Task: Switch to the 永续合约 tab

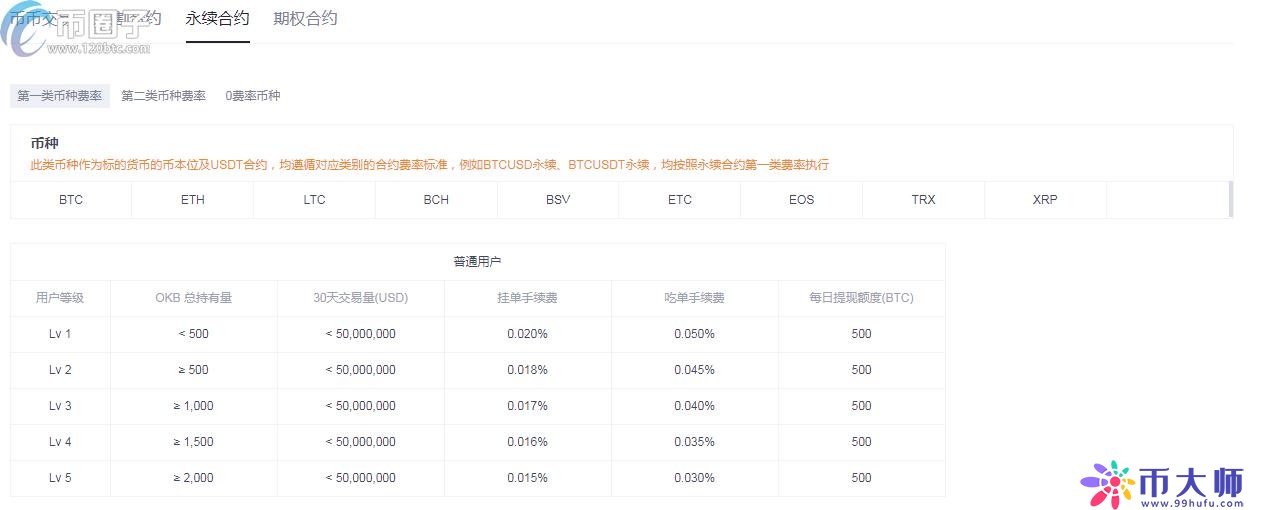Action: 218,19
